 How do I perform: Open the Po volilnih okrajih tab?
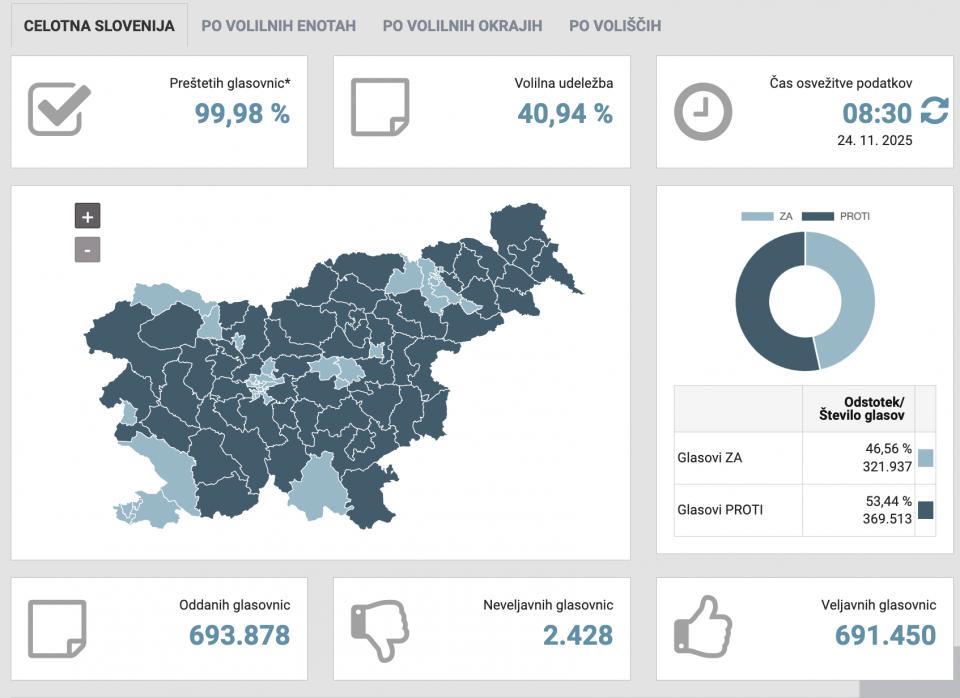point(462,26)
